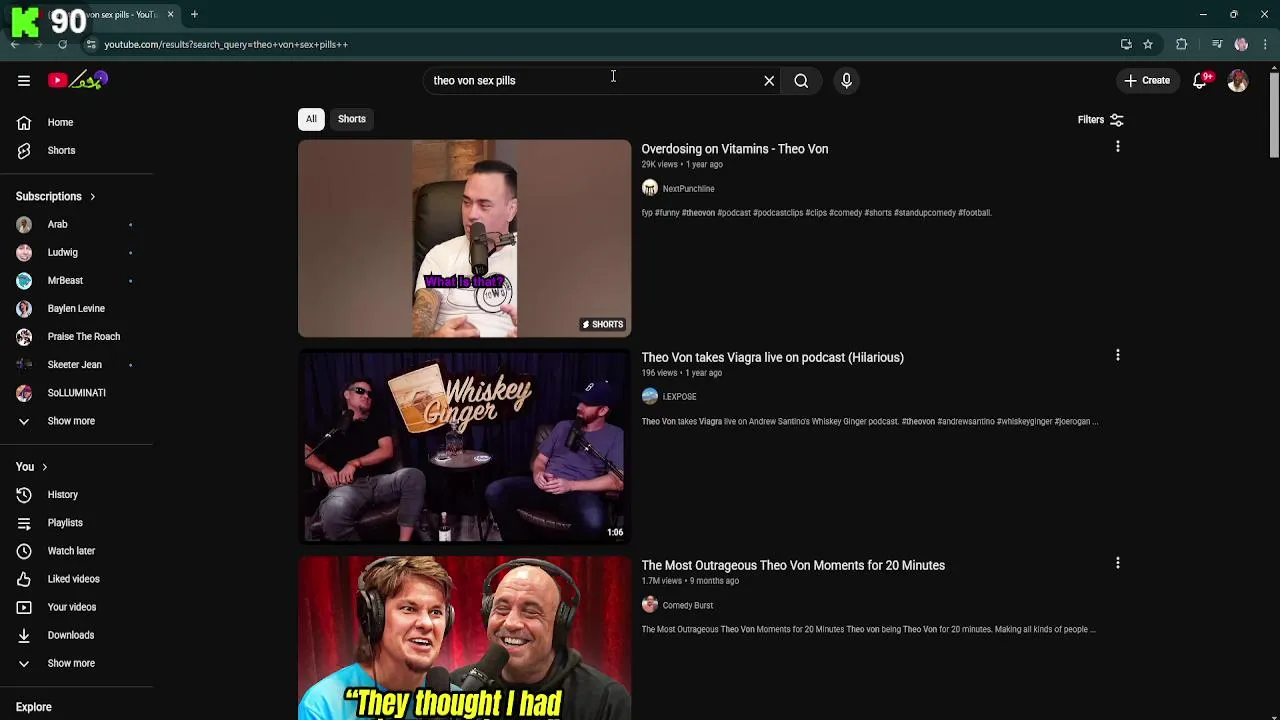Click the YouTube logo
This screenshot has height=720, width=1280.
tap(78, 80)
